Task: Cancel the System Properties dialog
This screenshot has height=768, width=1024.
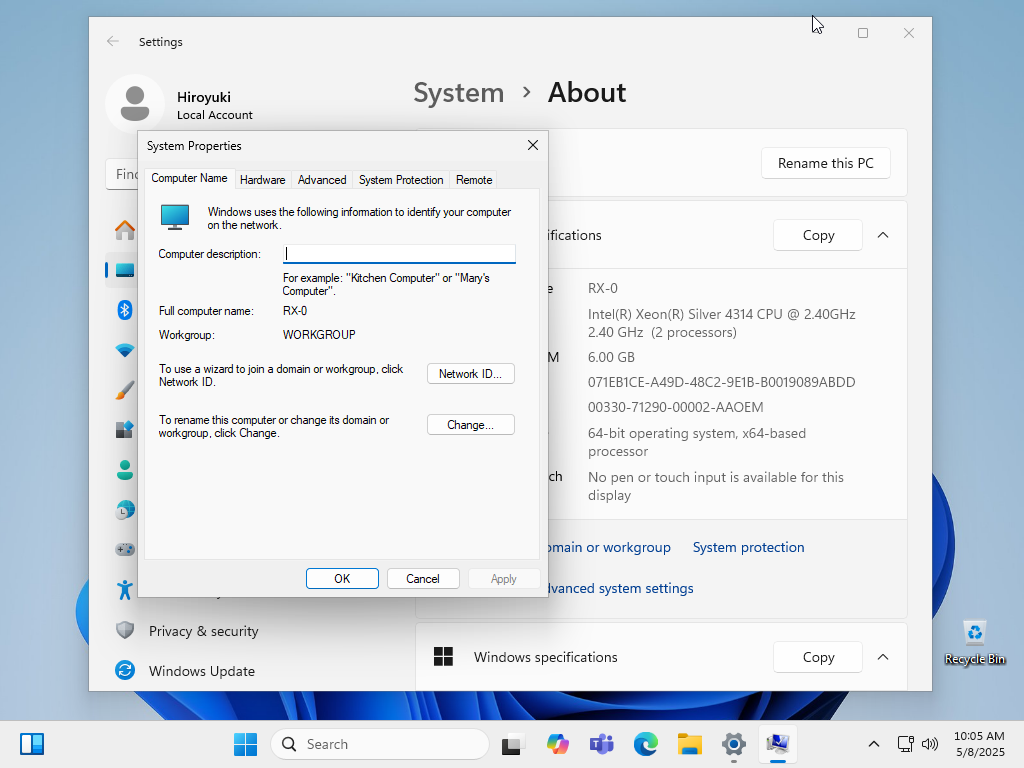Action: [423, 579]
